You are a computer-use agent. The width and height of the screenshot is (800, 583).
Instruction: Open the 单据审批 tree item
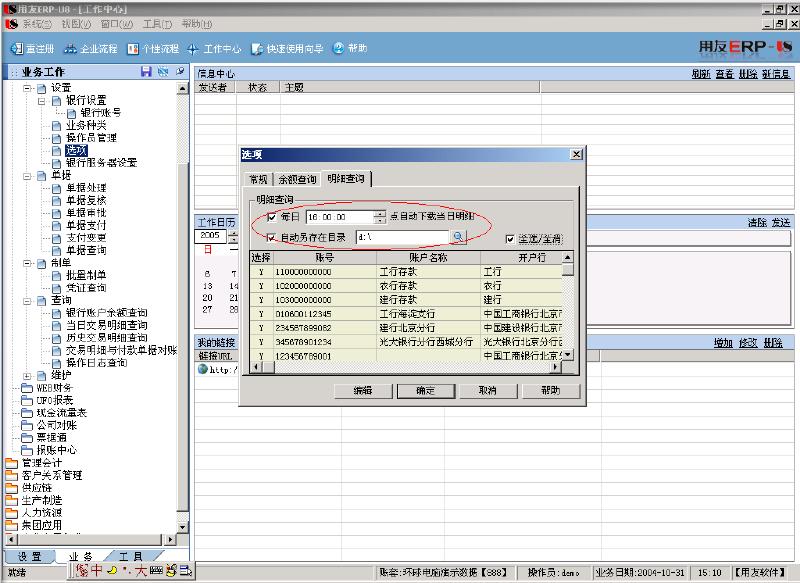(x=86, y=213)
